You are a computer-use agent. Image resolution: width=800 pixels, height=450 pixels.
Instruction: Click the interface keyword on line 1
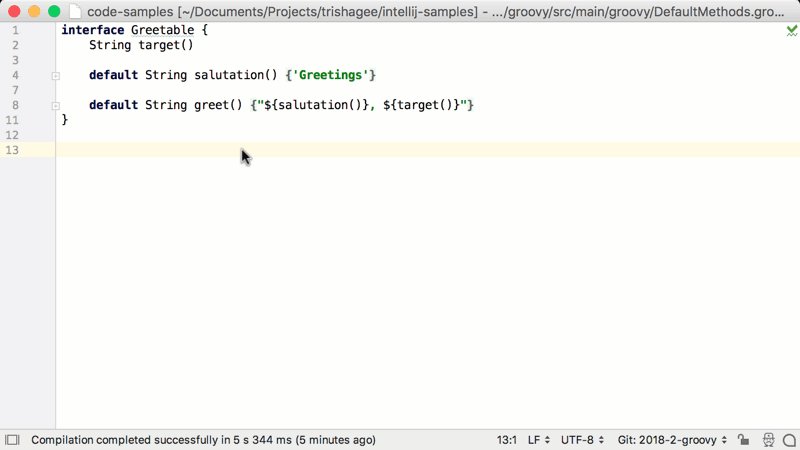pos(93,30)
